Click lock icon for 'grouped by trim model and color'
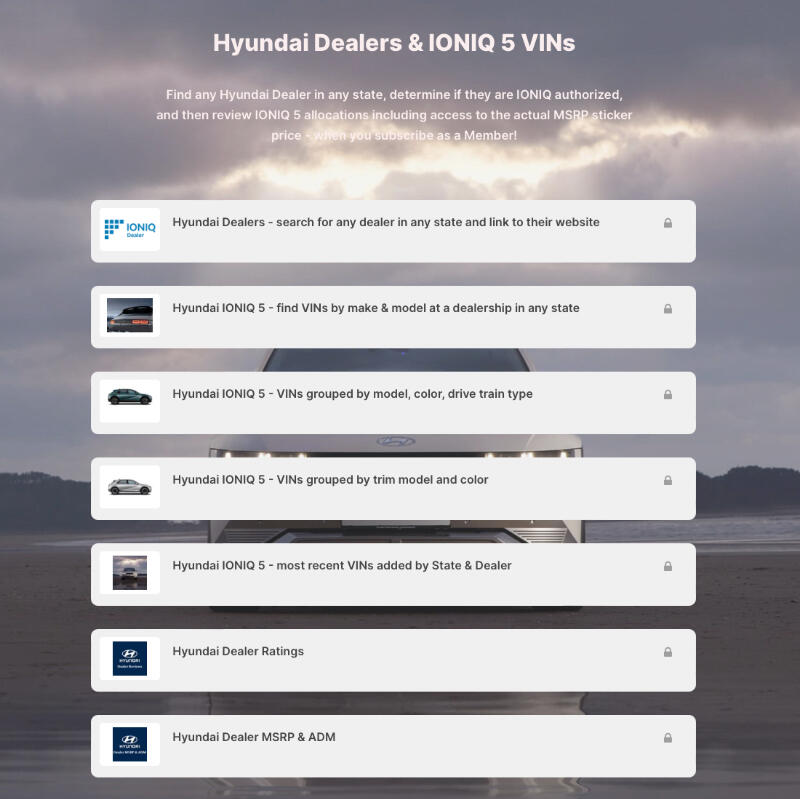 pos(668,481)
